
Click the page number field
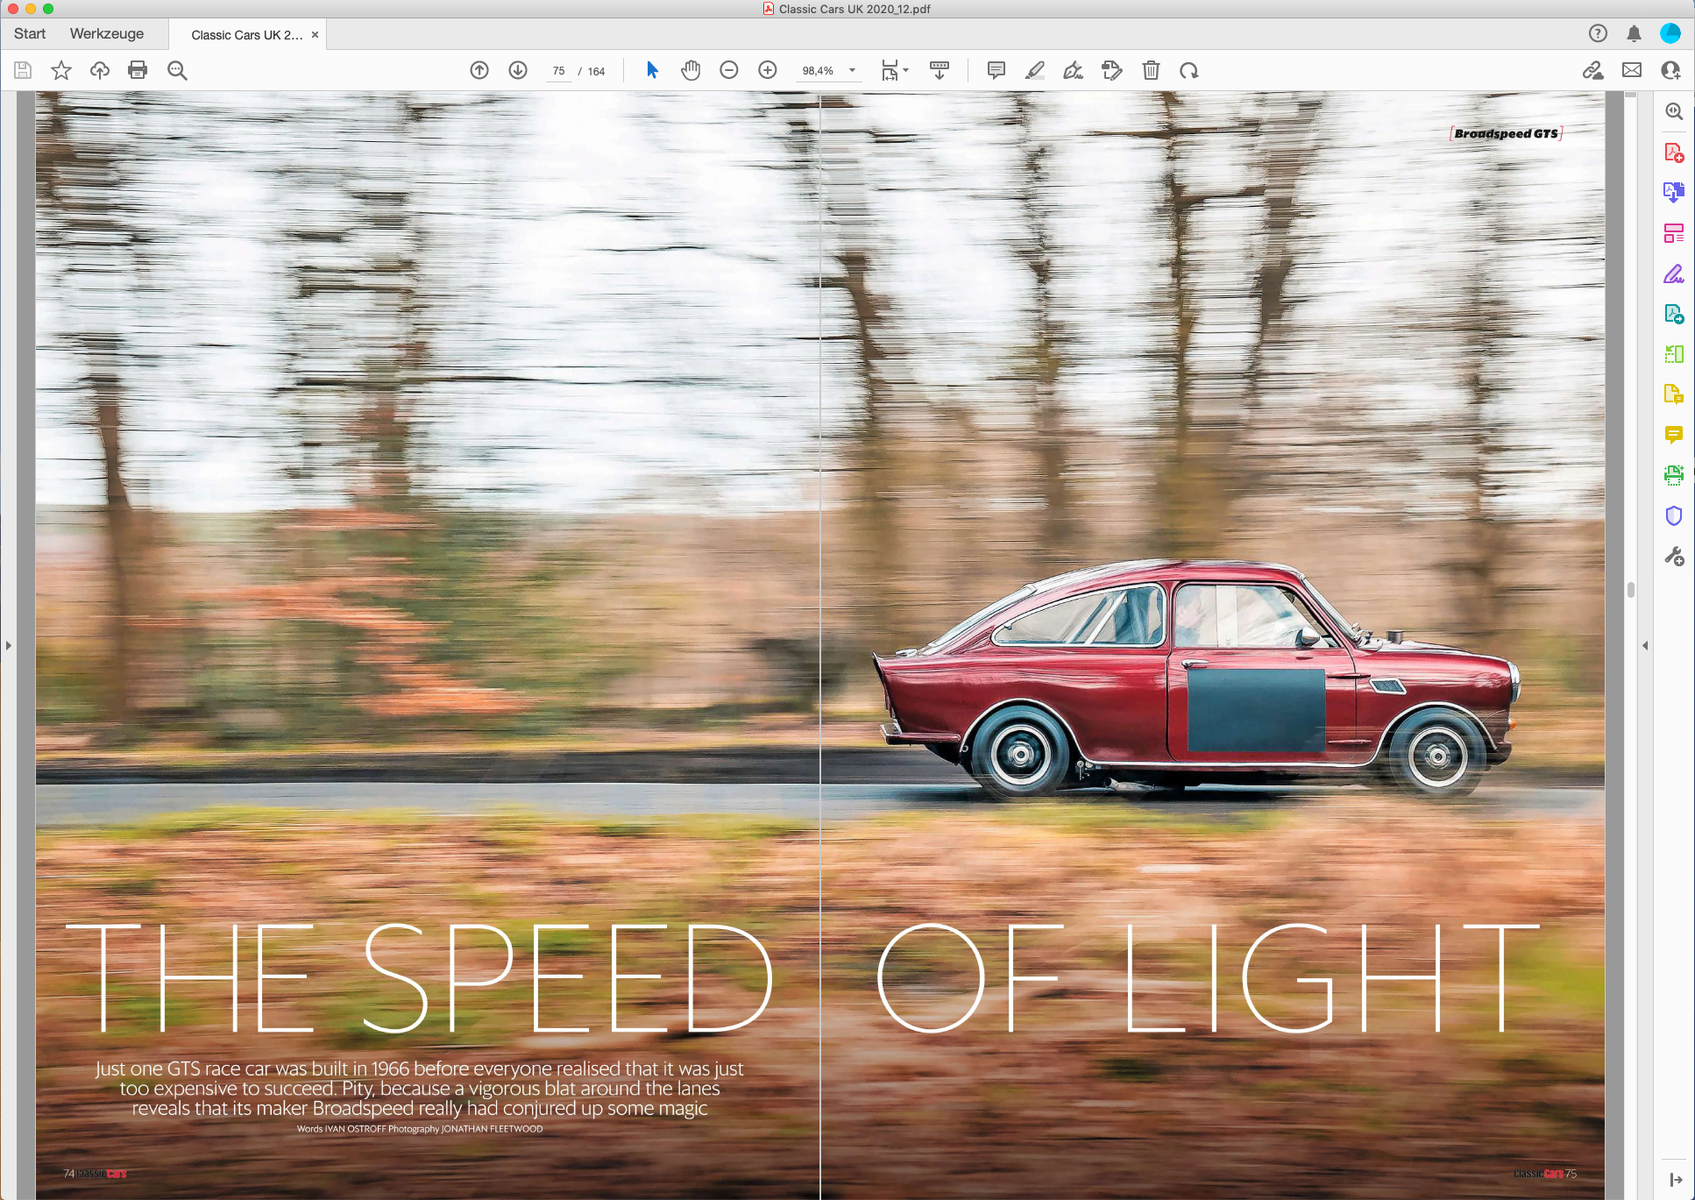[558, 71]
